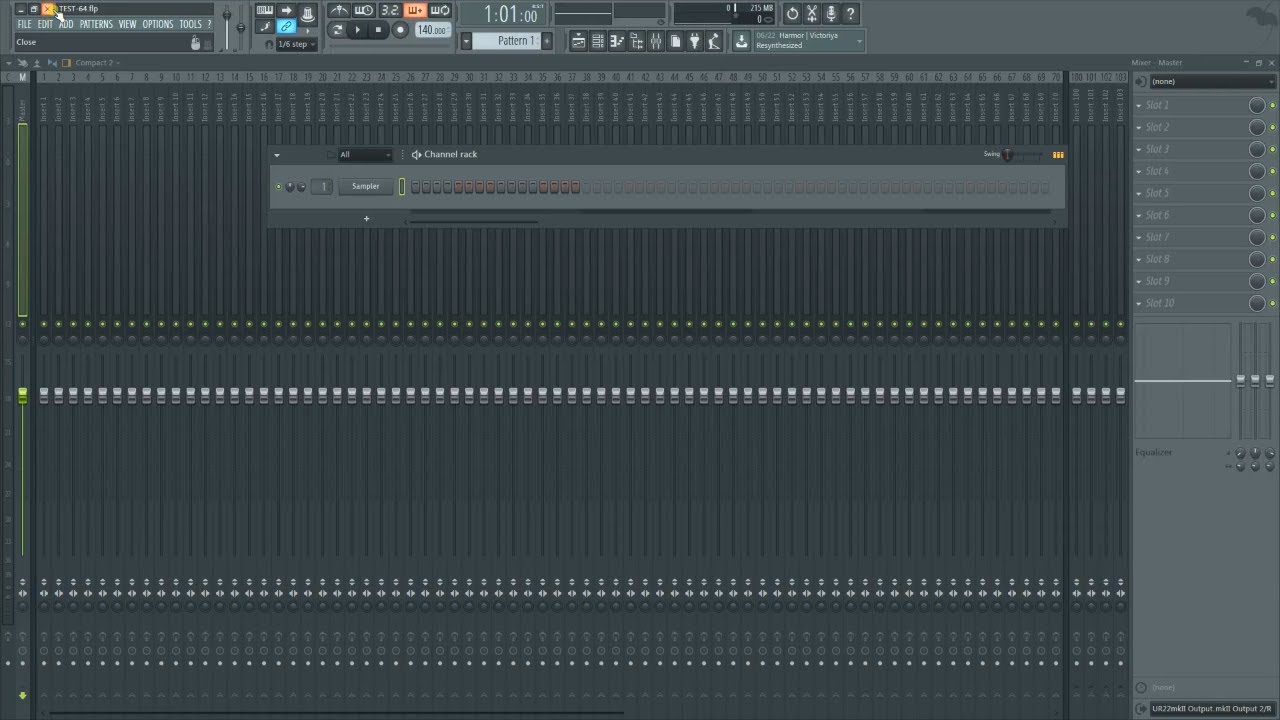The image size is (1280, 720).
Task: Open the pattern menu arrow left of Pattern 1
Action: tap(466, 41)
